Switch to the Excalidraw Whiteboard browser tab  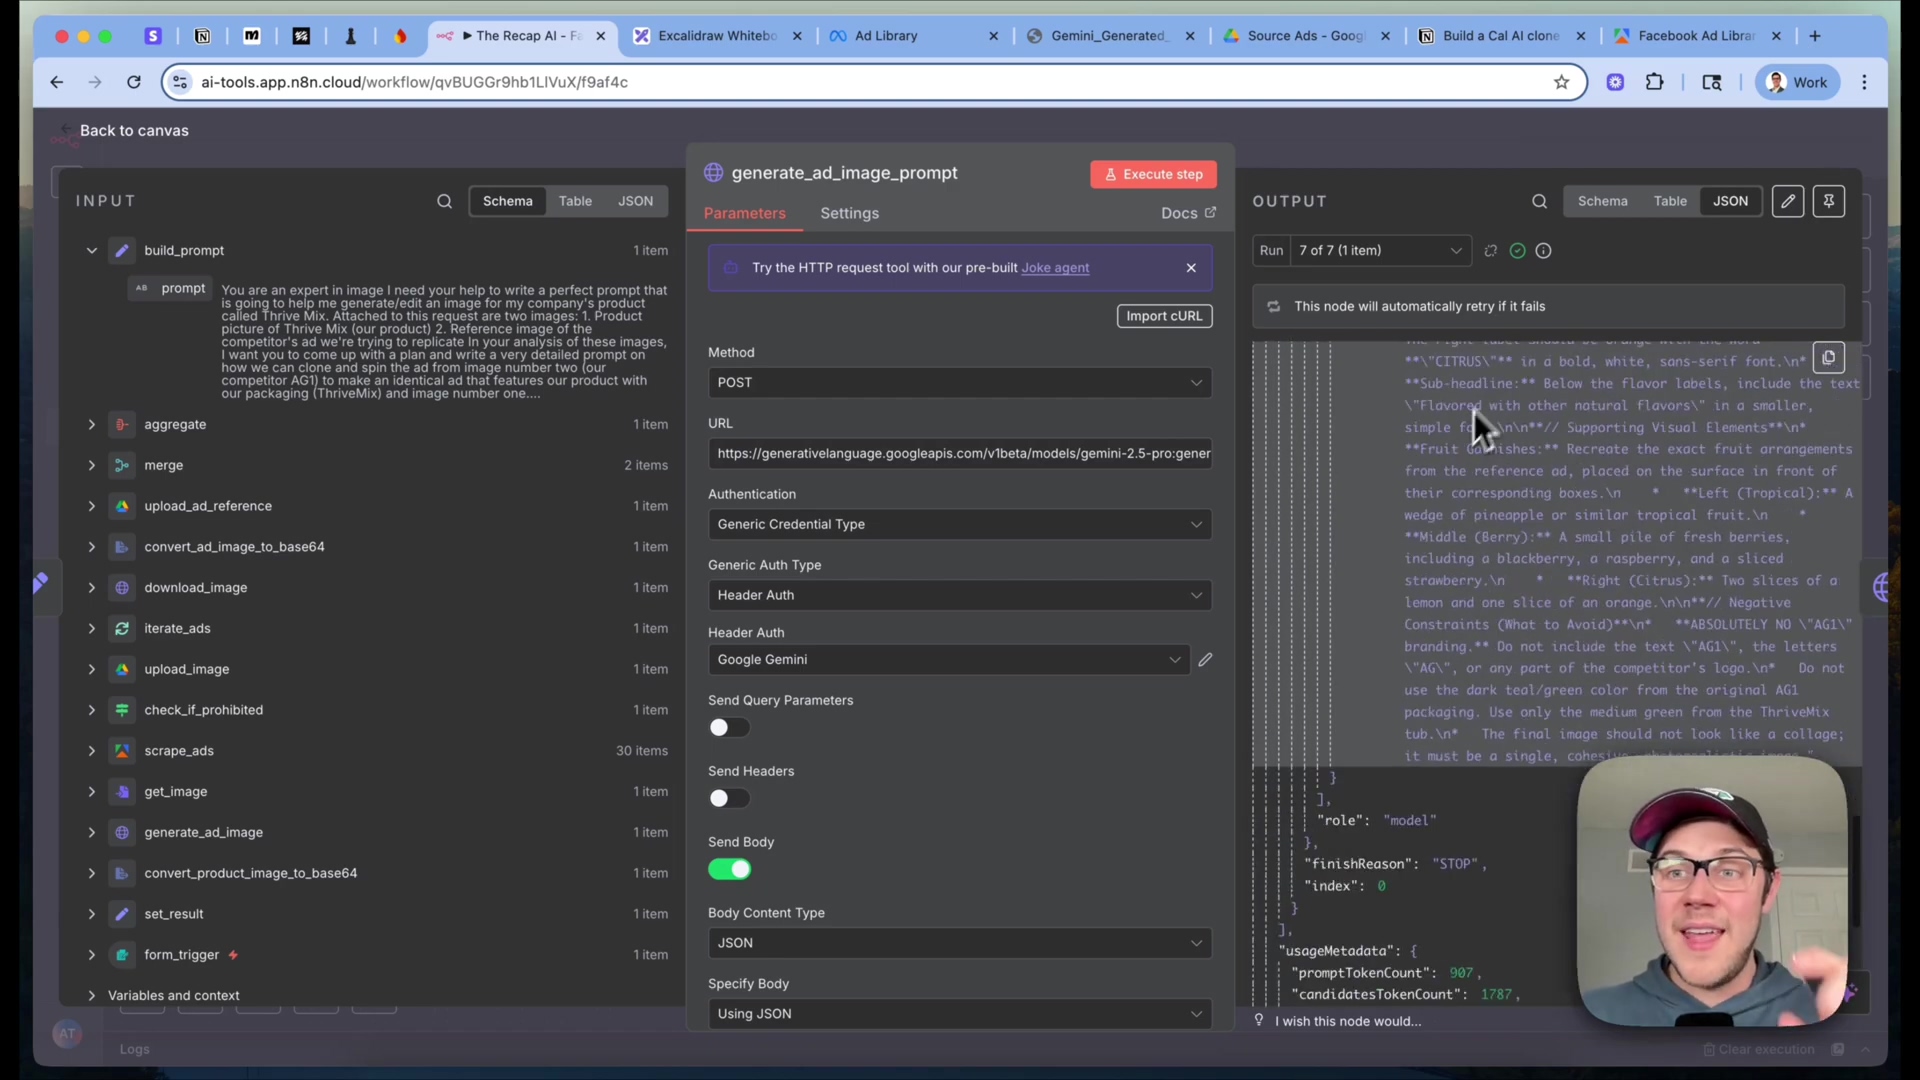[717, 36]
